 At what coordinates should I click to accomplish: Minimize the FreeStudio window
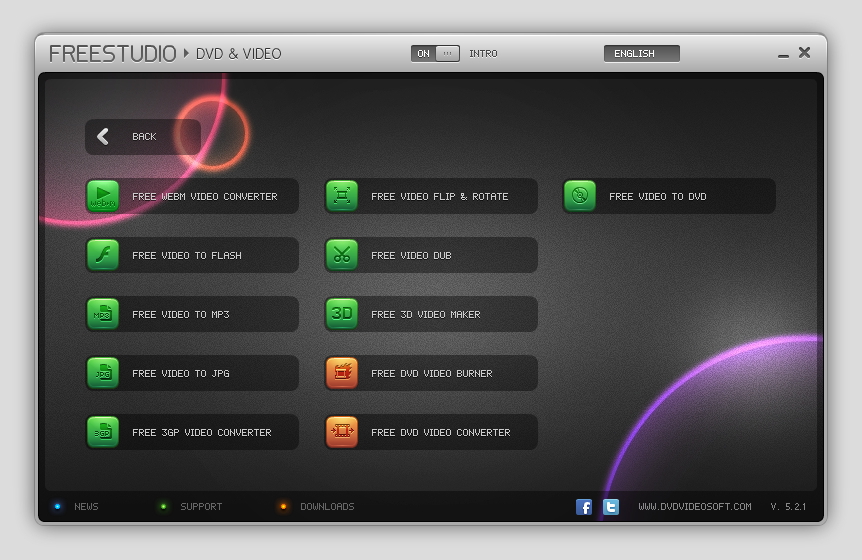click(783, 55)
